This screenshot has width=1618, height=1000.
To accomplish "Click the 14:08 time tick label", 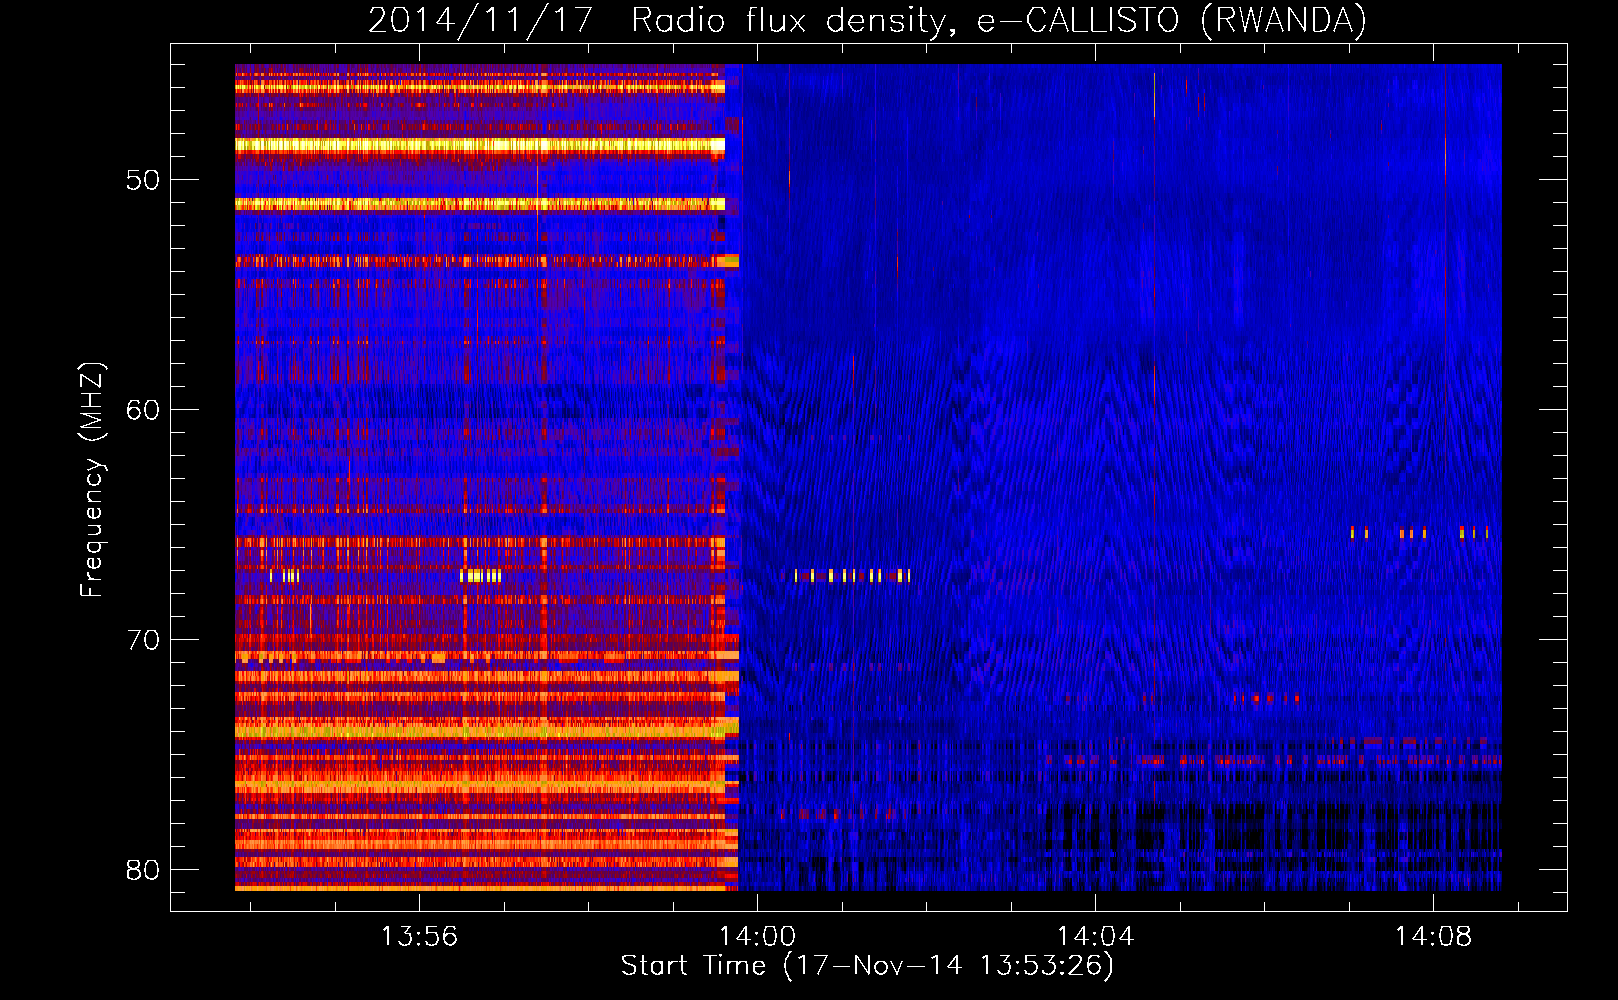I will (x=1433, y=936).
